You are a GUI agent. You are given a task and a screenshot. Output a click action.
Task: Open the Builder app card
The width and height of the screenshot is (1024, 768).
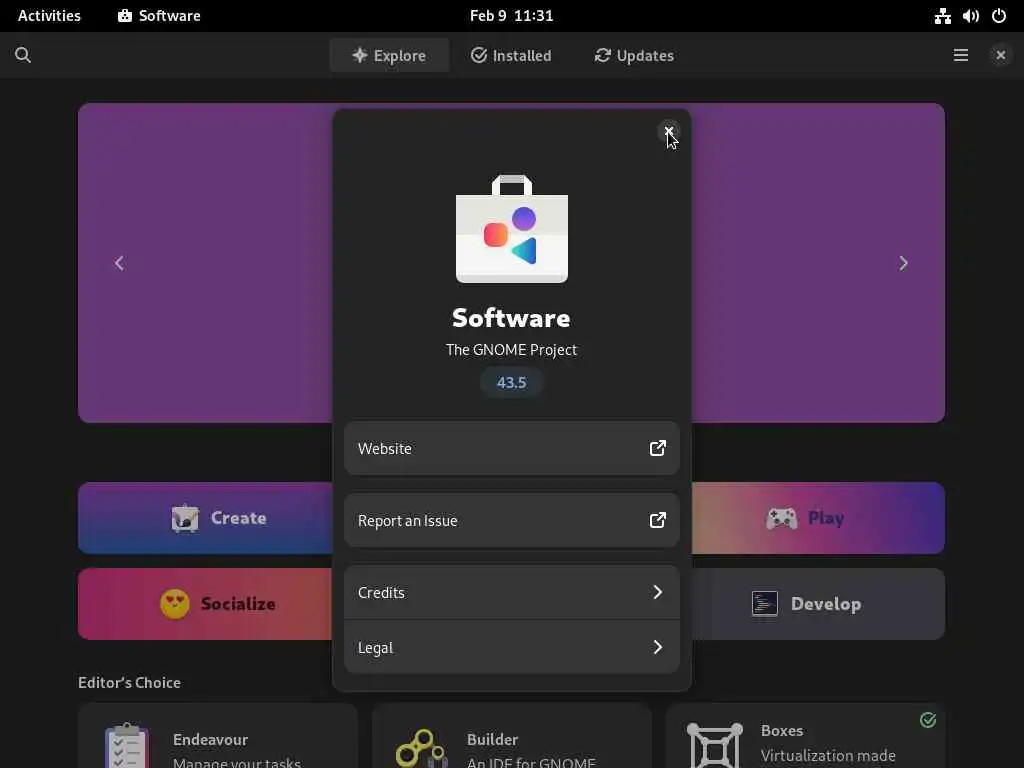pyautogui.click(x=512, y=736)
